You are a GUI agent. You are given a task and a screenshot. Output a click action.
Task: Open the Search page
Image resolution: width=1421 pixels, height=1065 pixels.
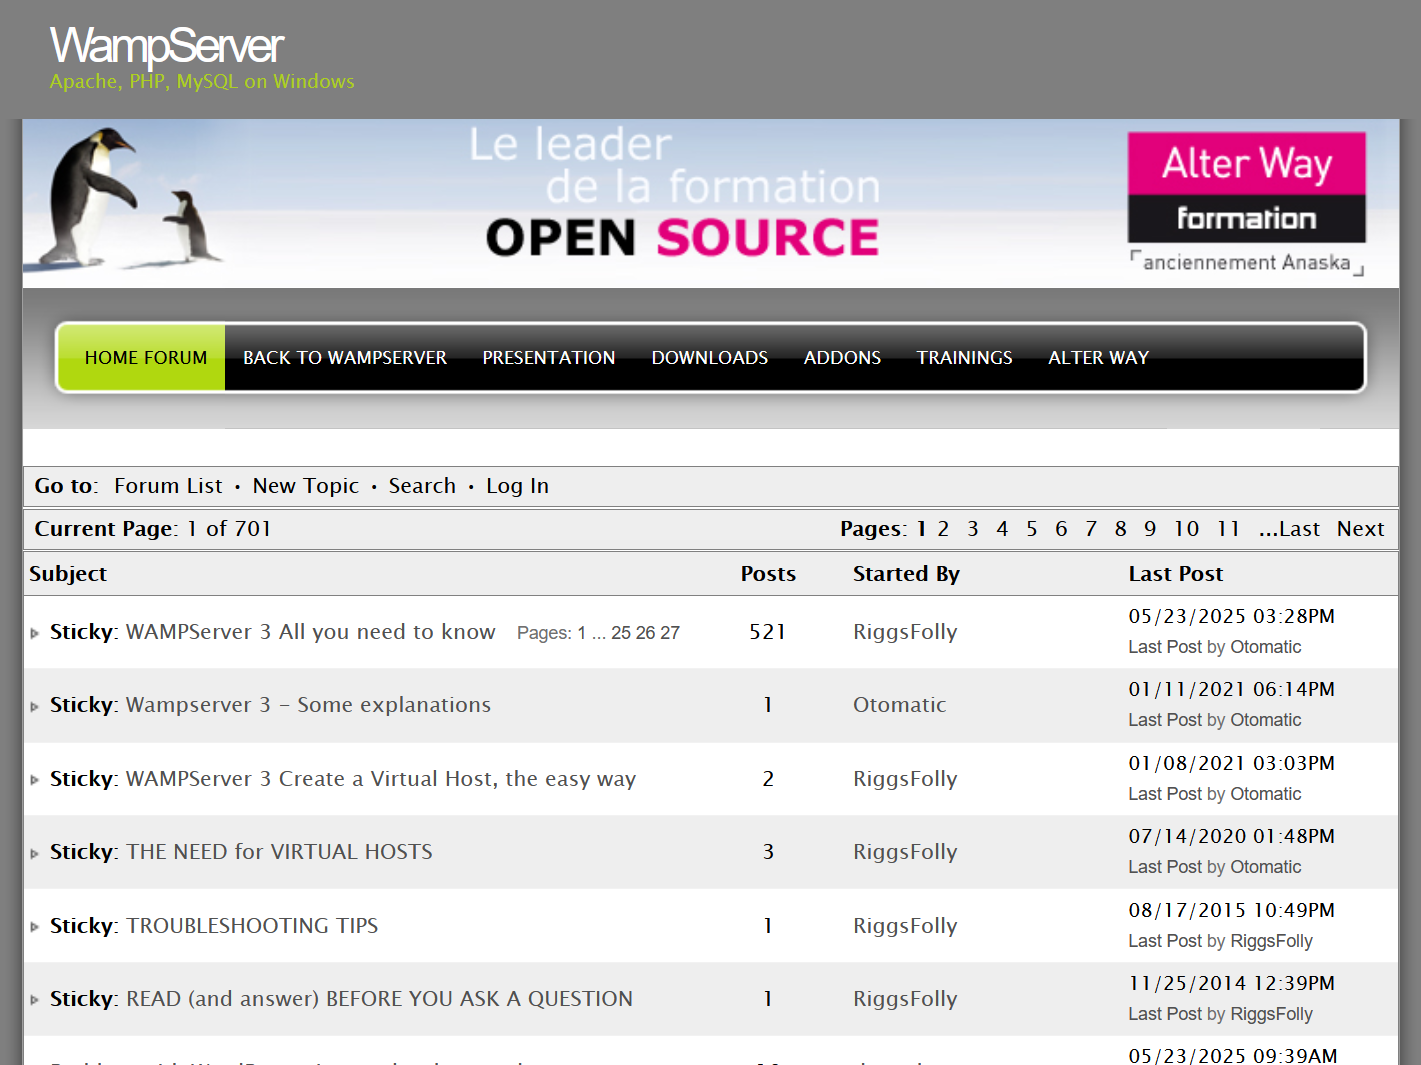(421, 486)
